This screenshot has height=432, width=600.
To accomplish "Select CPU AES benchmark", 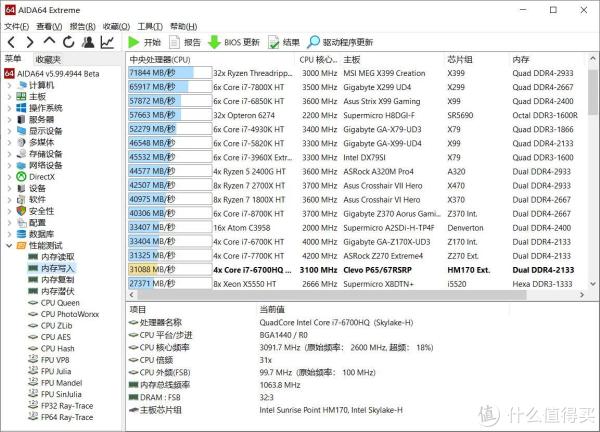I will 50,337.
